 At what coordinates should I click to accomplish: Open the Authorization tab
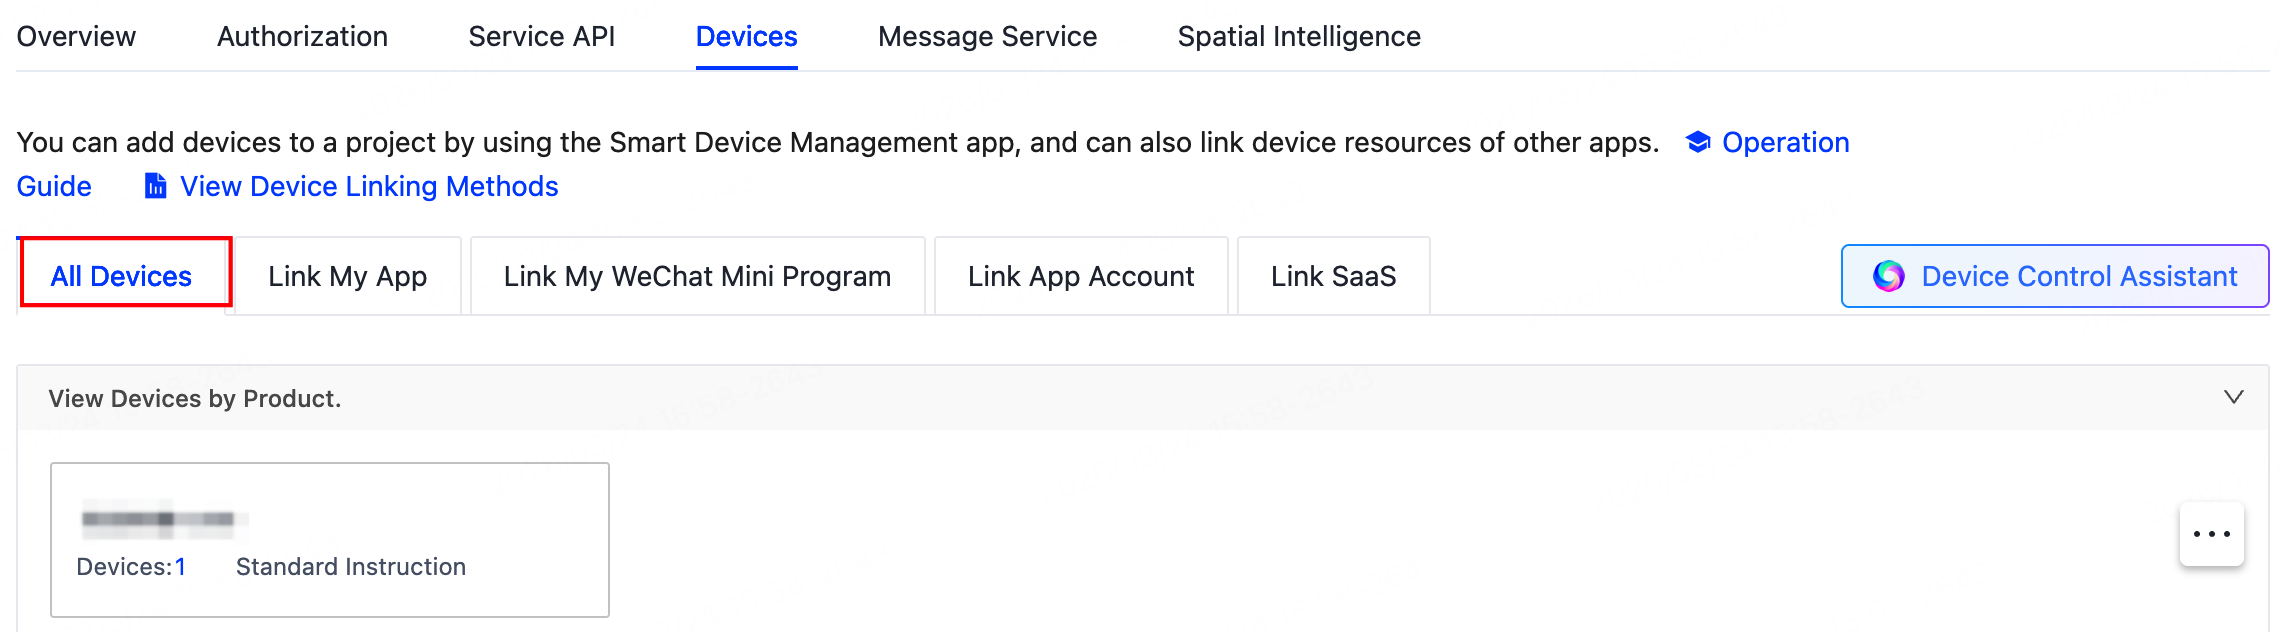pyautogui.click(x=301, y=36)
